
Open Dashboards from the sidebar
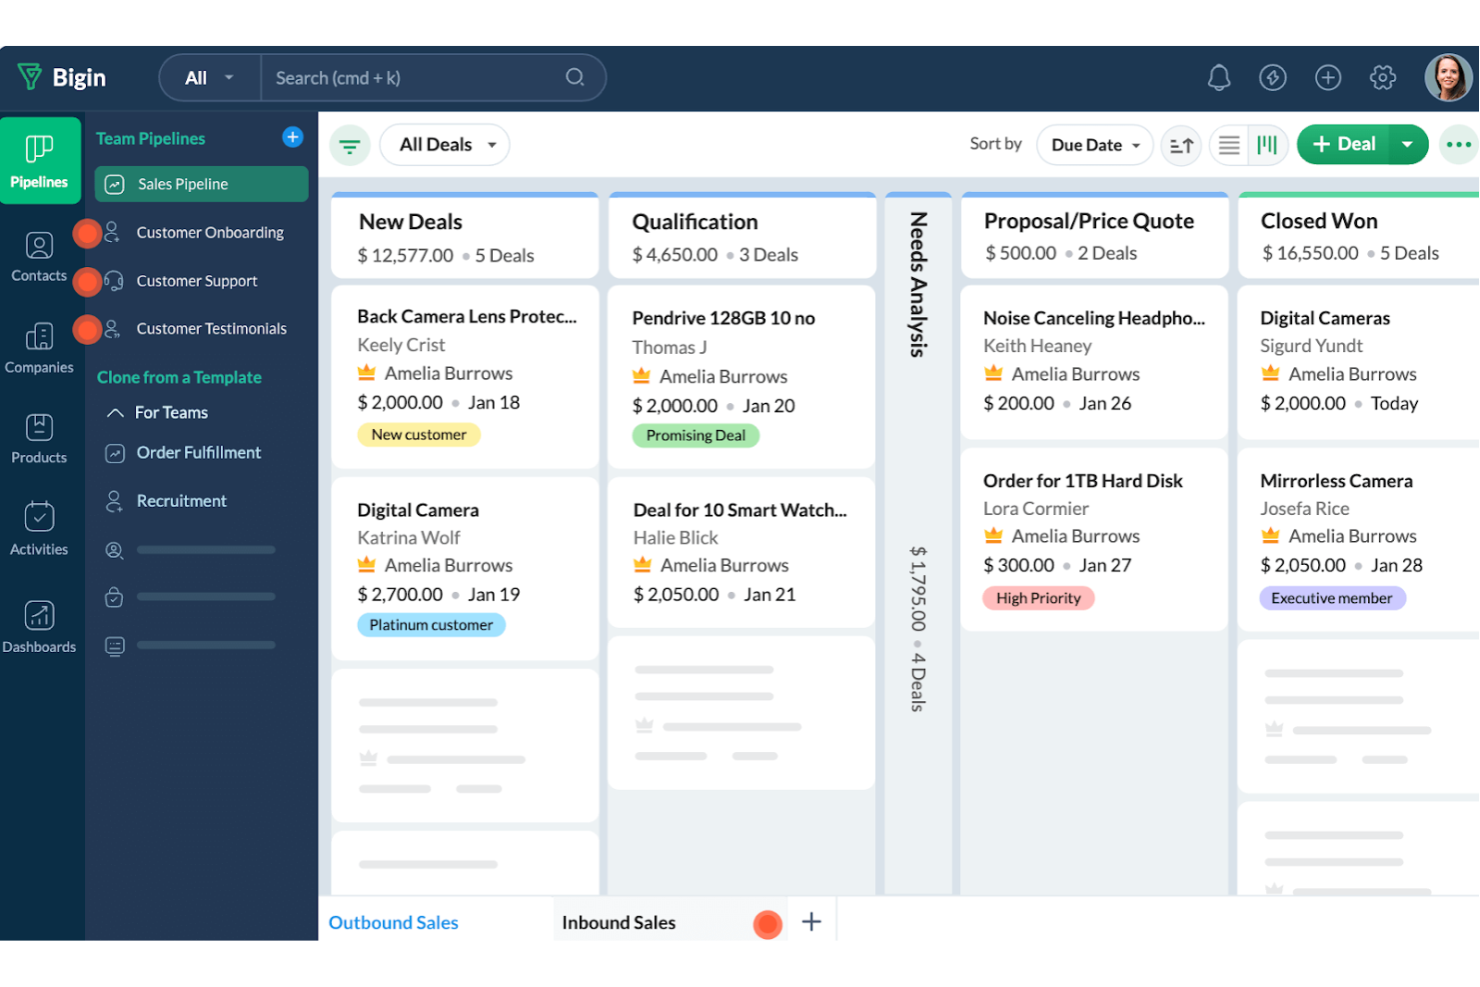(38, 626)
